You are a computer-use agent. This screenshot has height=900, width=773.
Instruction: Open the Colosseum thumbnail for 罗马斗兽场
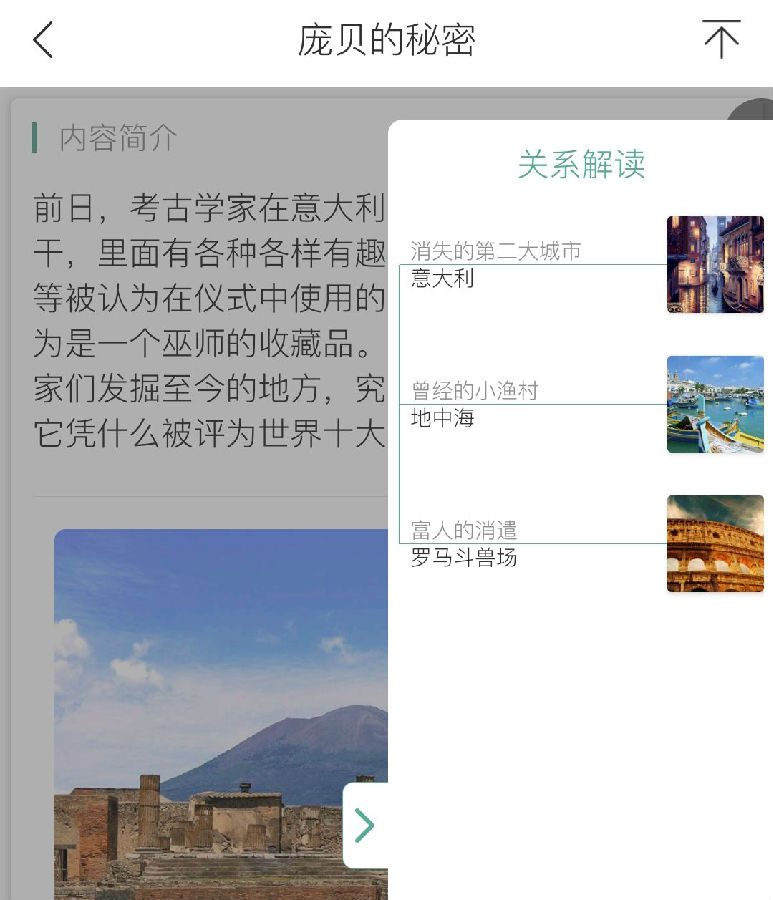coord(715,544)
